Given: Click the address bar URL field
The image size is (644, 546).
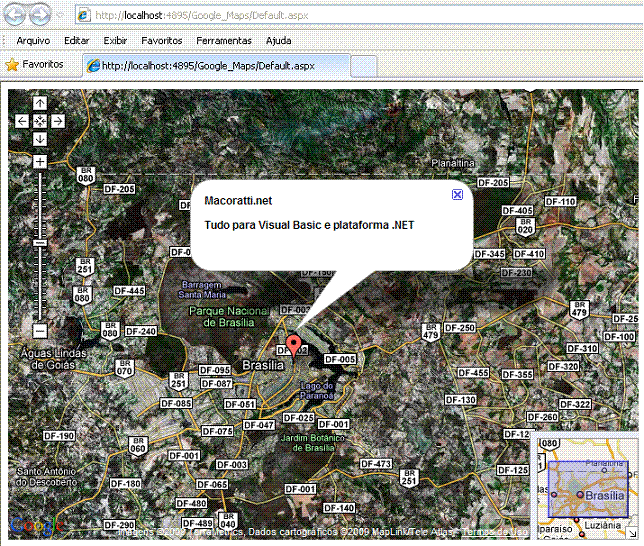Looking at the screenshot, I should coord(361,16).
